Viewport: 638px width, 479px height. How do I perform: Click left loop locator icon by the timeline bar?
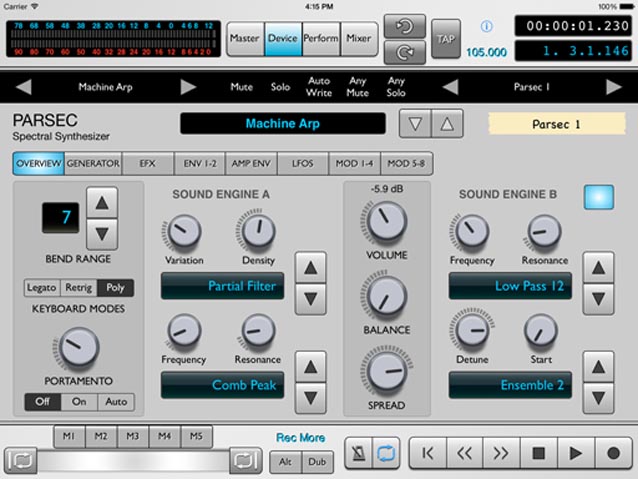[x=20, y=460]
